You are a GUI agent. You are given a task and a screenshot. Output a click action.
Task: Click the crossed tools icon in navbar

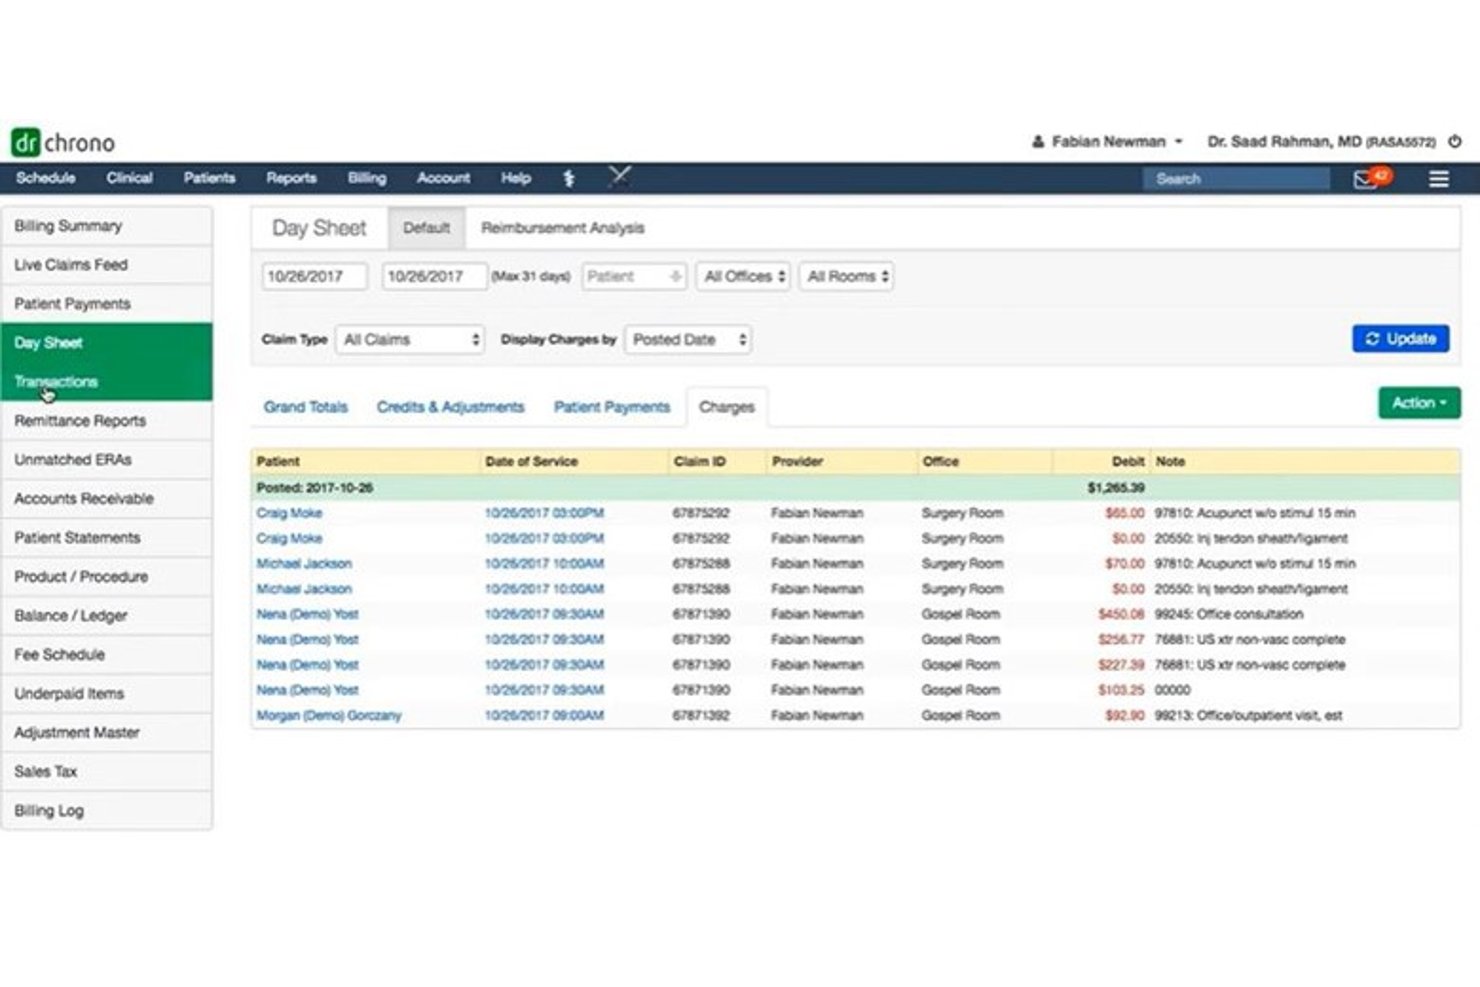pos(620,177)
